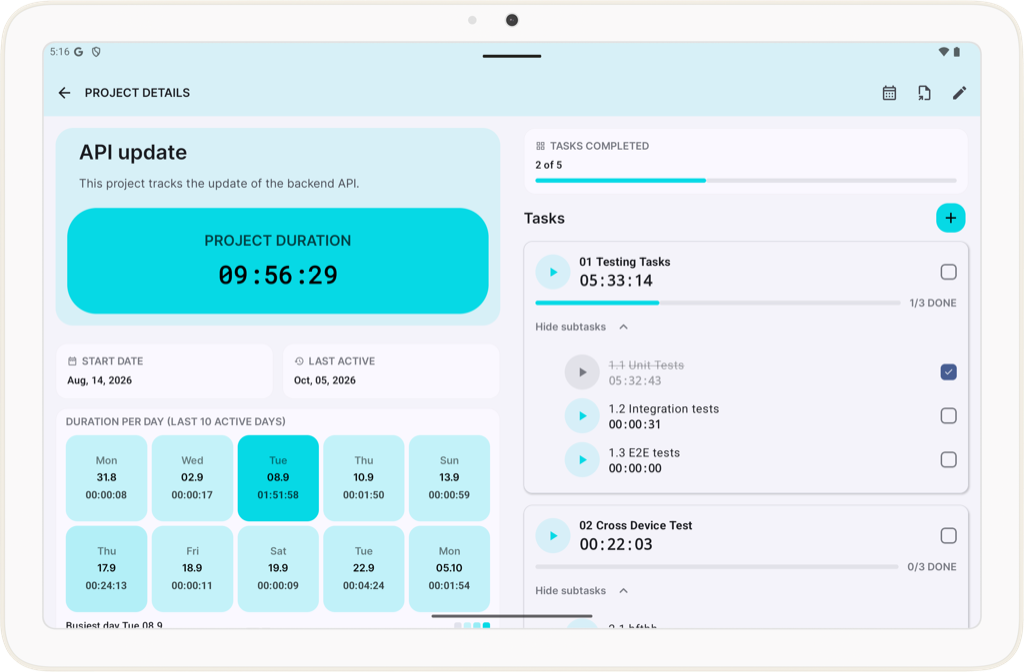Select the Thu 17.9 day tile
The width and height of the screenshot is (1024, 672).
pyautogui.click(x=106, y=569)
